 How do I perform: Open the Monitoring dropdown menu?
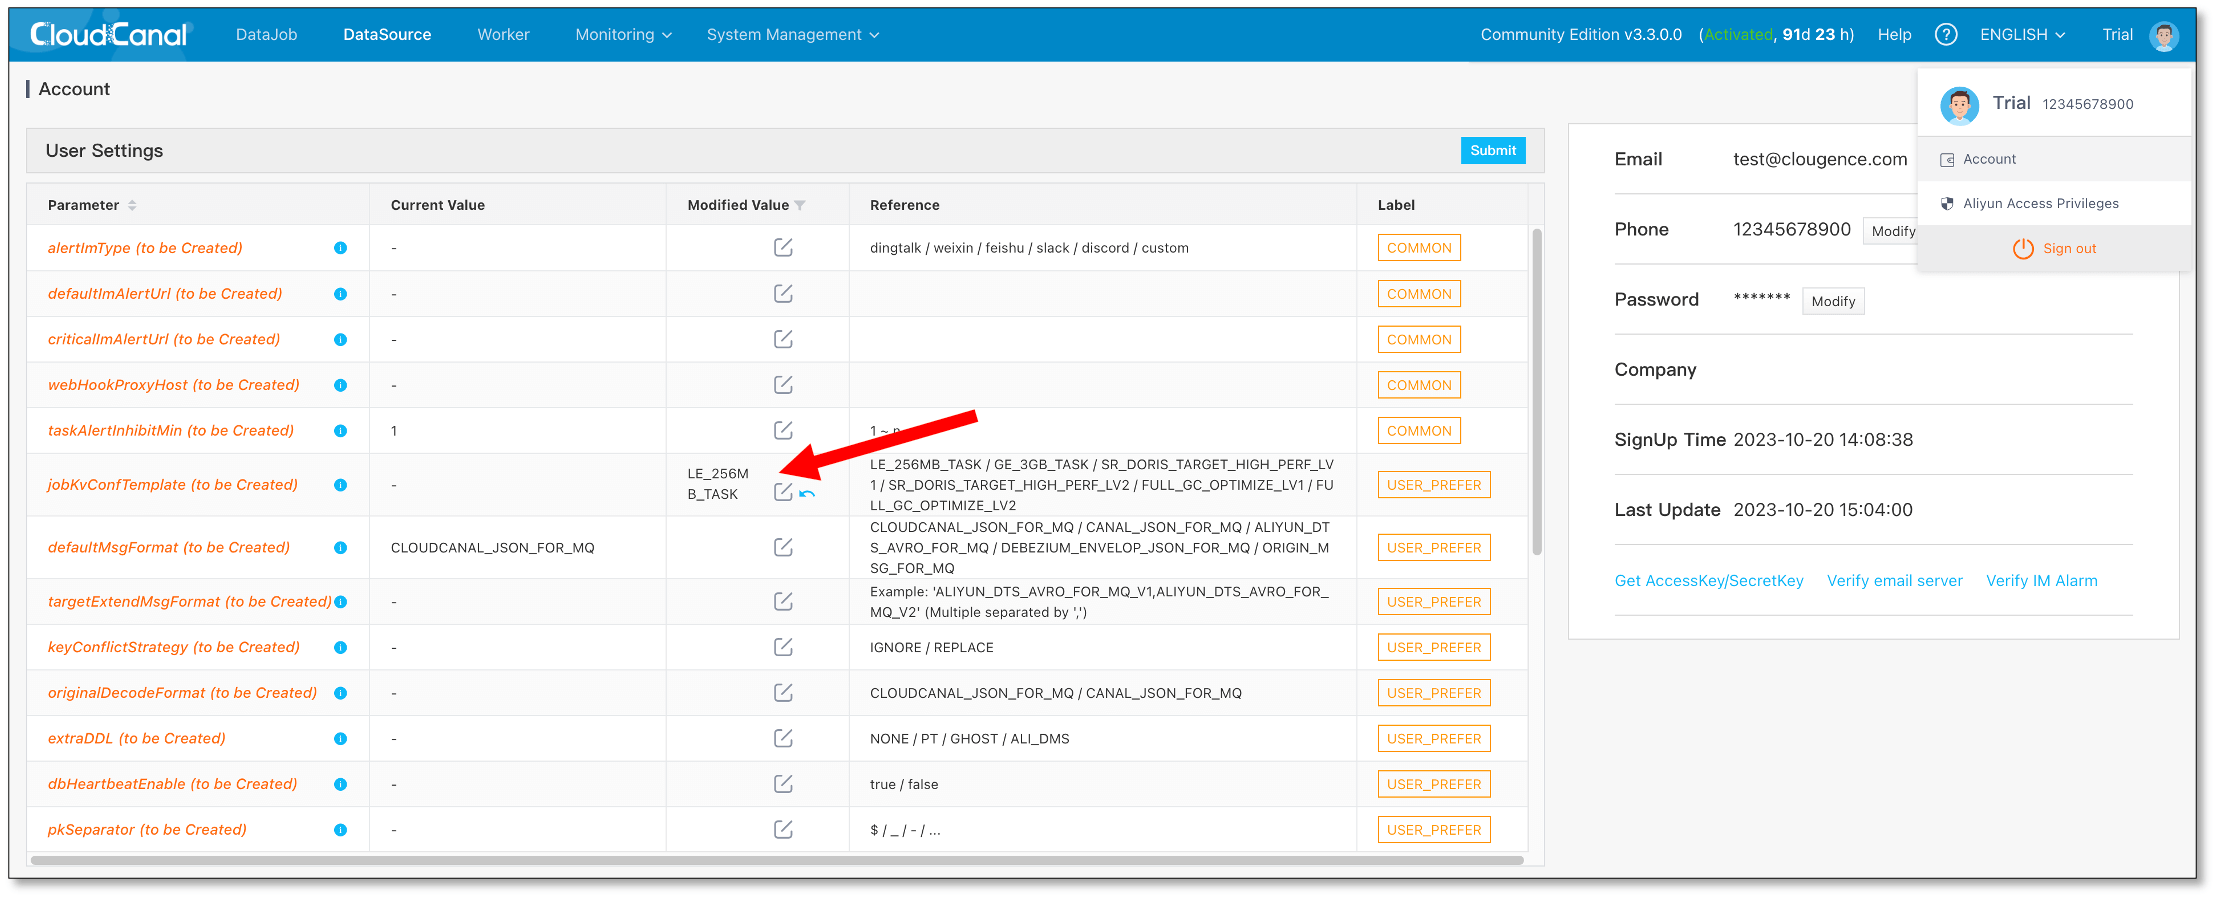(x=622, y=34)
